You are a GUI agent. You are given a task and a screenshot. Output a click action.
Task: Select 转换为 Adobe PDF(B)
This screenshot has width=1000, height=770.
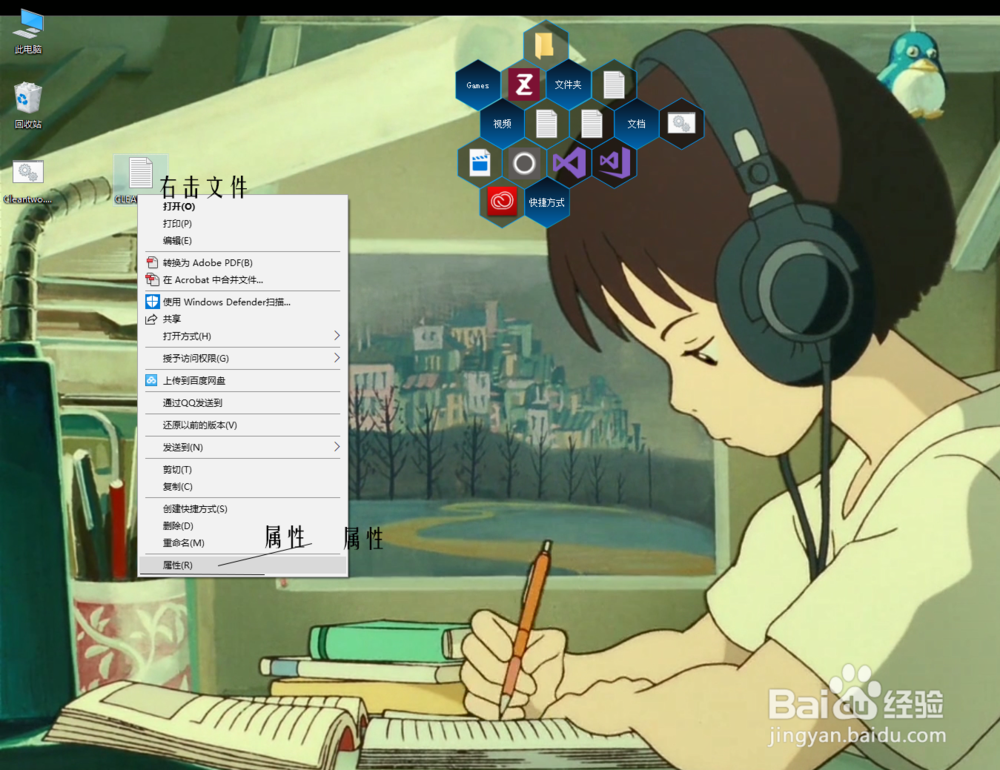[x=243, y=262]
